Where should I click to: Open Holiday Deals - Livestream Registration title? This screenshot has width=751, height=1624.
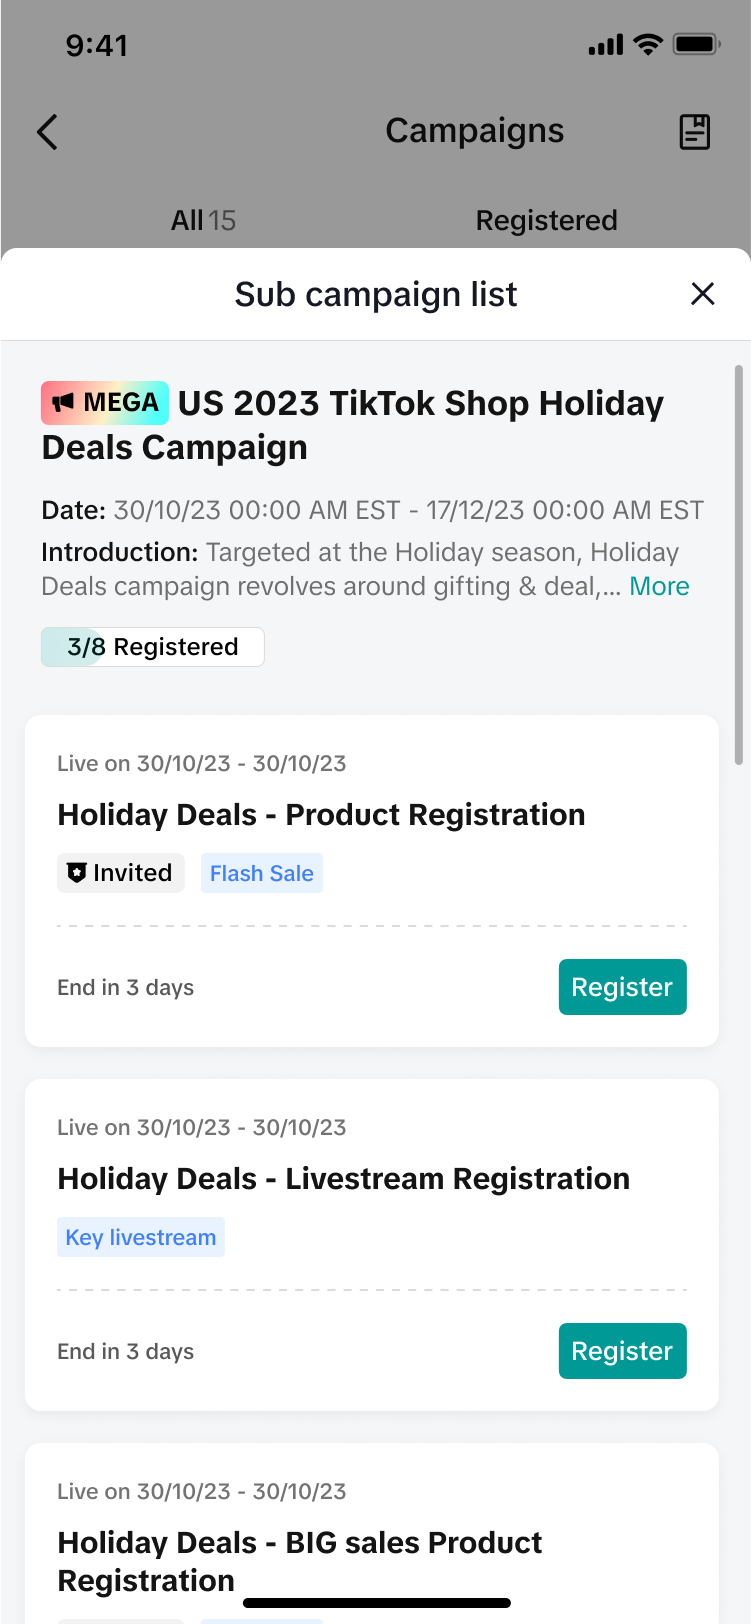pos(343,1179)
